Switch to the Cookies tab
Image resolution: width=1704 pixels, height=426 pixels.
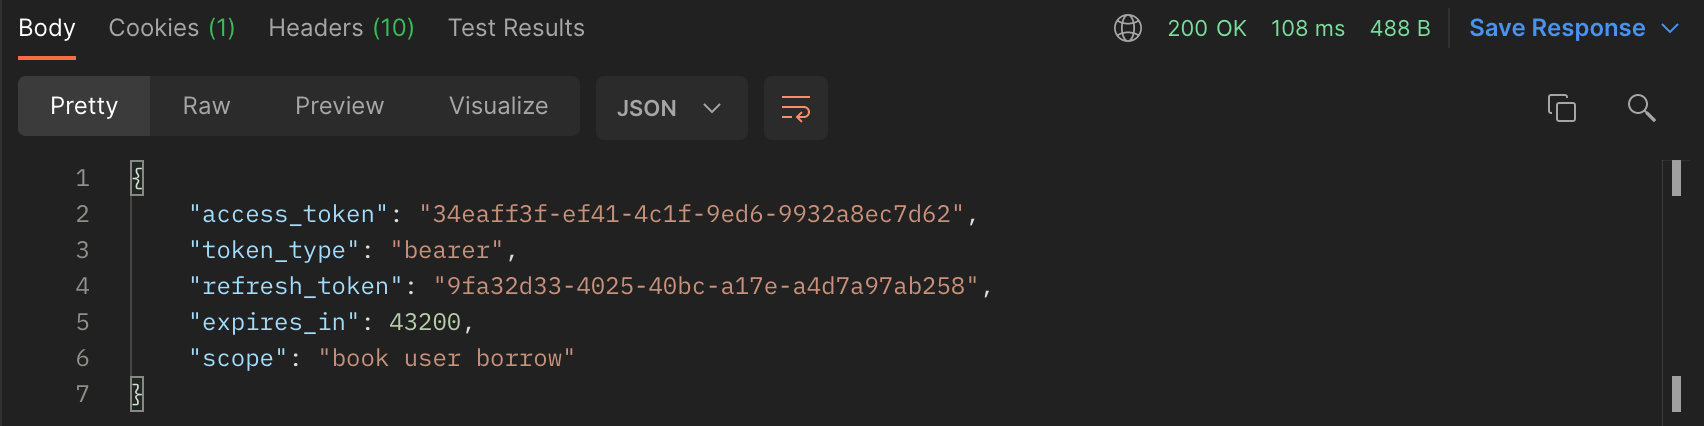pos(172,28)
